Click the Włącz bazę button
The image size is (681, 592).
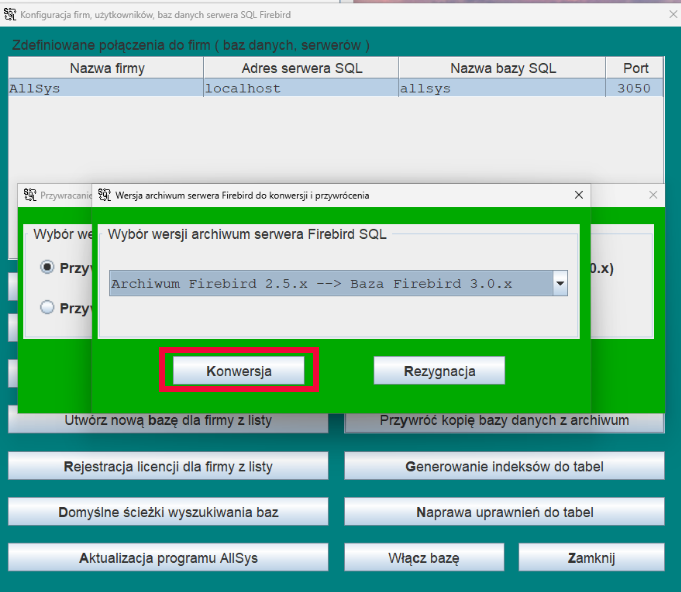(x=424, y=557)
